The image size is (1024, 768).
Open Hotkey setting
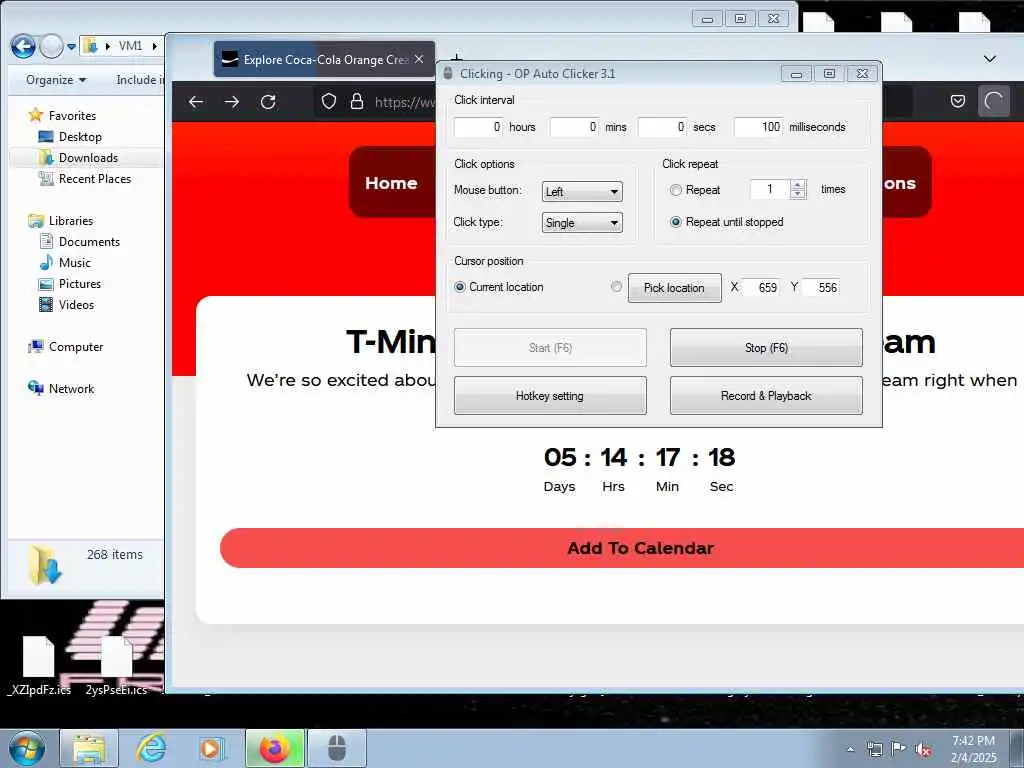pyautogui.click(x=550, y=396)
